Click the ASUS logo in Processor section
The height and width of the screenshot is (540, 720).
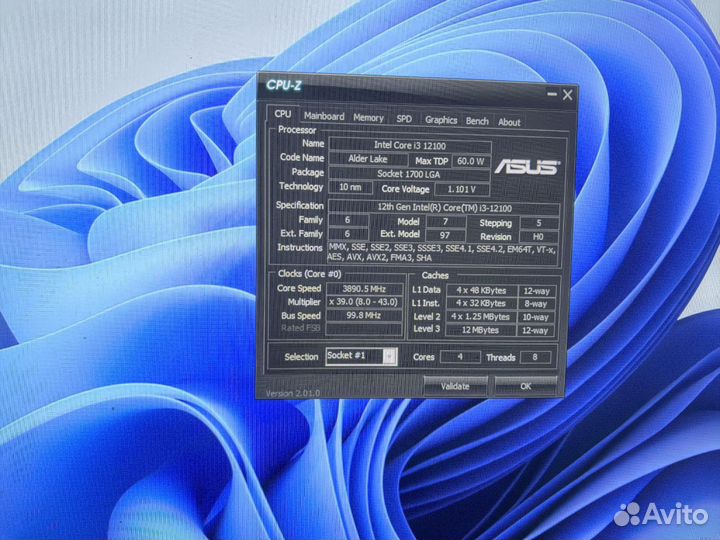point(528,167)
